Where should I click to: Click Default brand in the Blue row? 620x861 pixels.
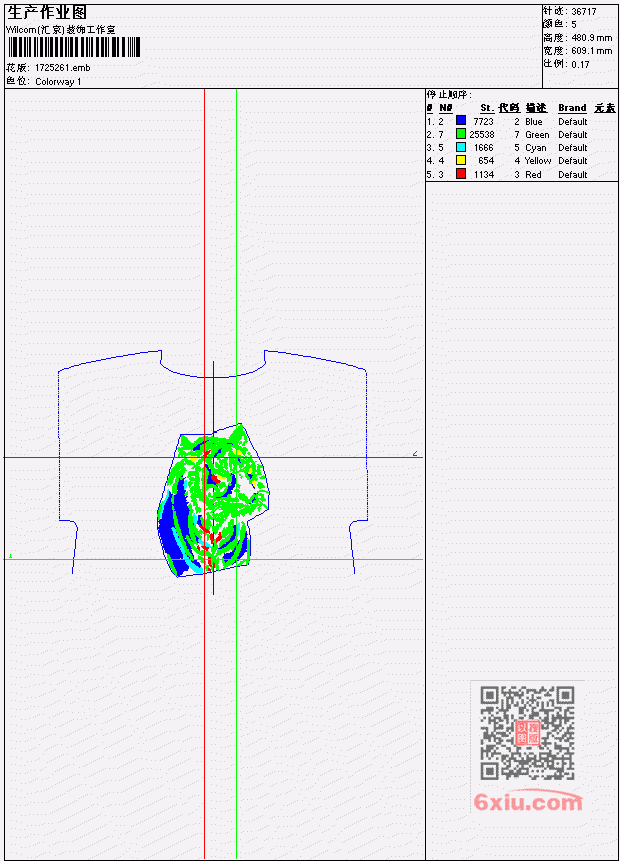[572, 121]
